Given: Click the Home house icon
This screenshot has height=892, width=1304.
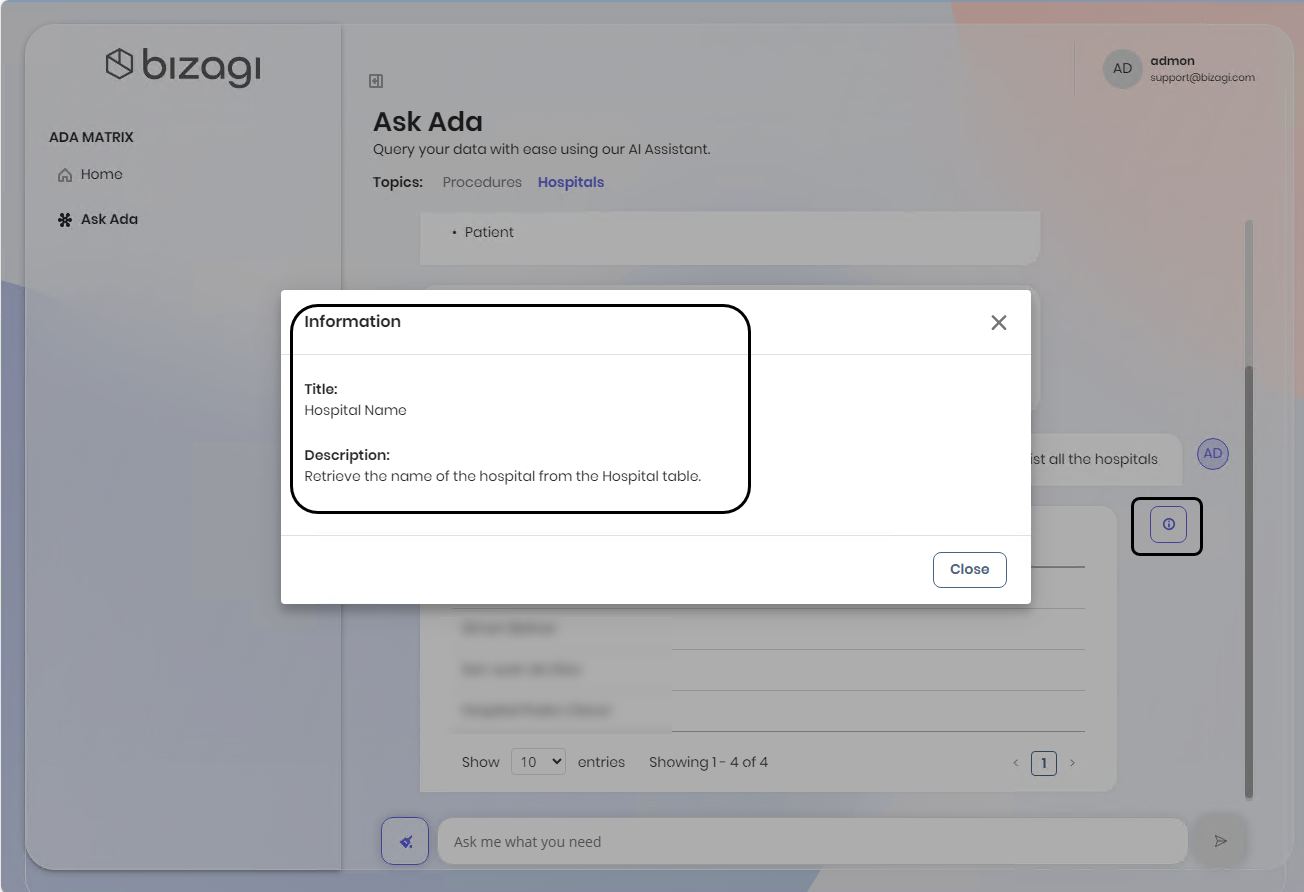Looking at the screenshot, I should click(65, 175).
